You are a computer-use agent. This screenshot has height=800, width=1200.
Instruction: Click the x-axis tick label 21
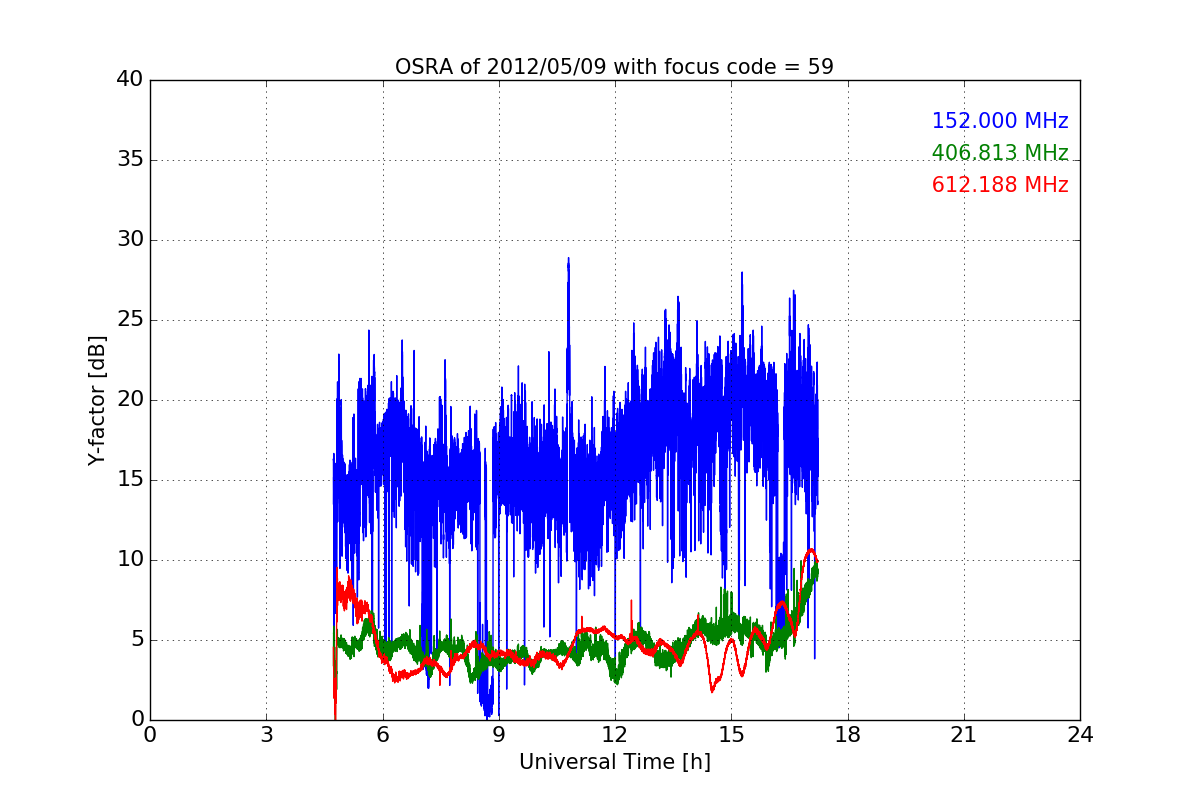point(964,735)
